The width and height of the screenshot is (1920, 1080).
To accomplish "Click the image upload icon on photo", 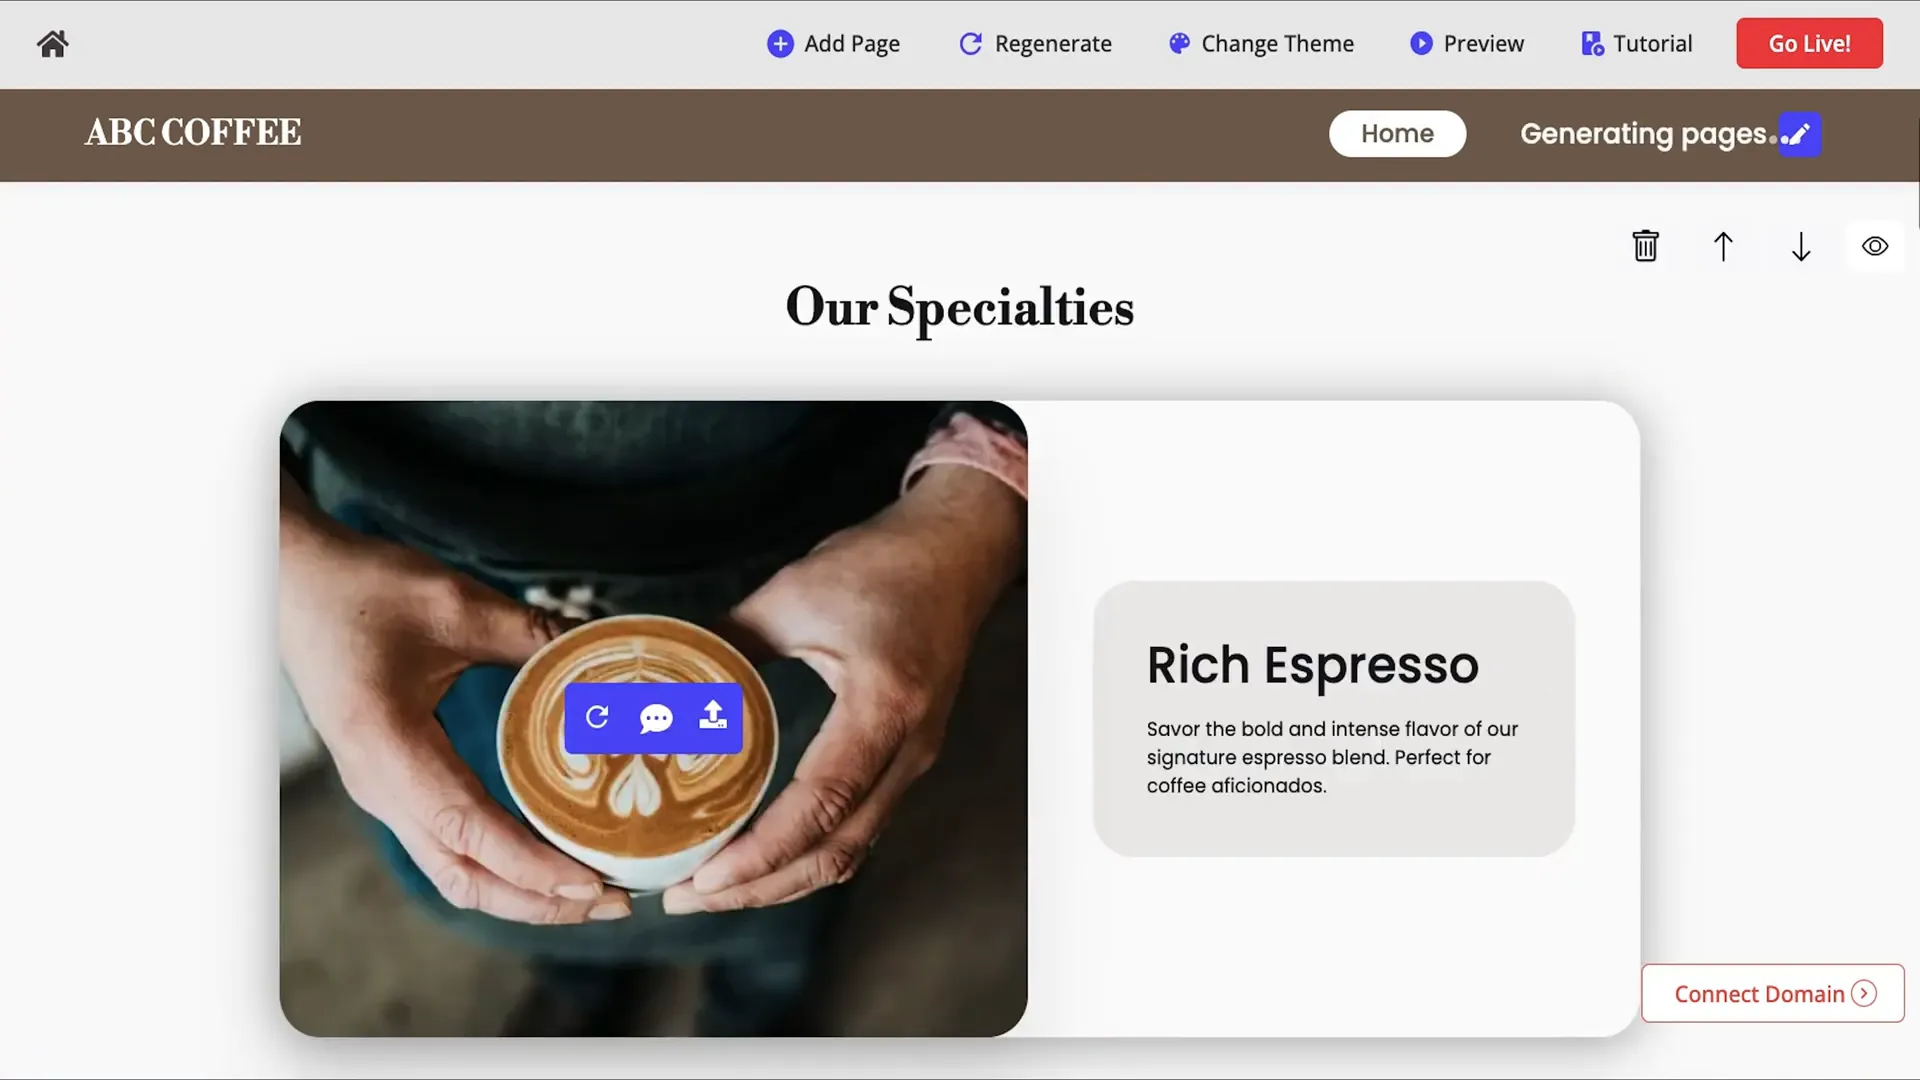I will (712, 716).
